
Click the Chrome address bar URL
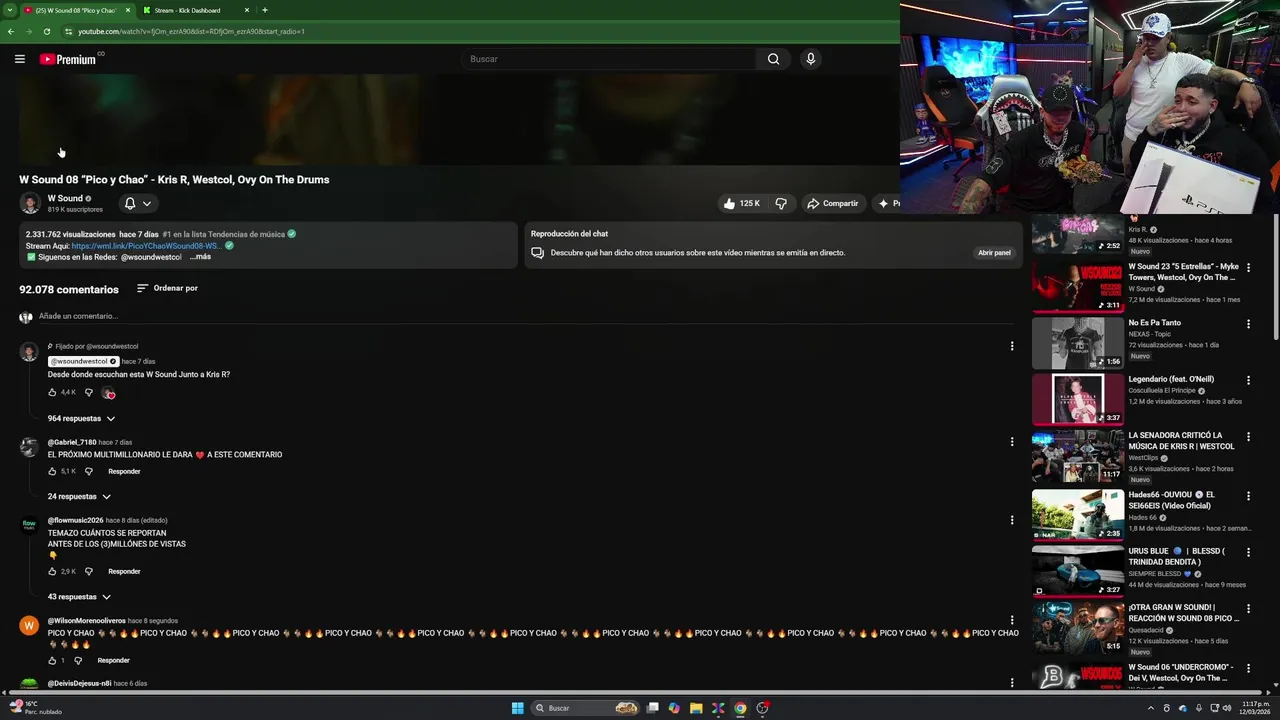(191, 31)
